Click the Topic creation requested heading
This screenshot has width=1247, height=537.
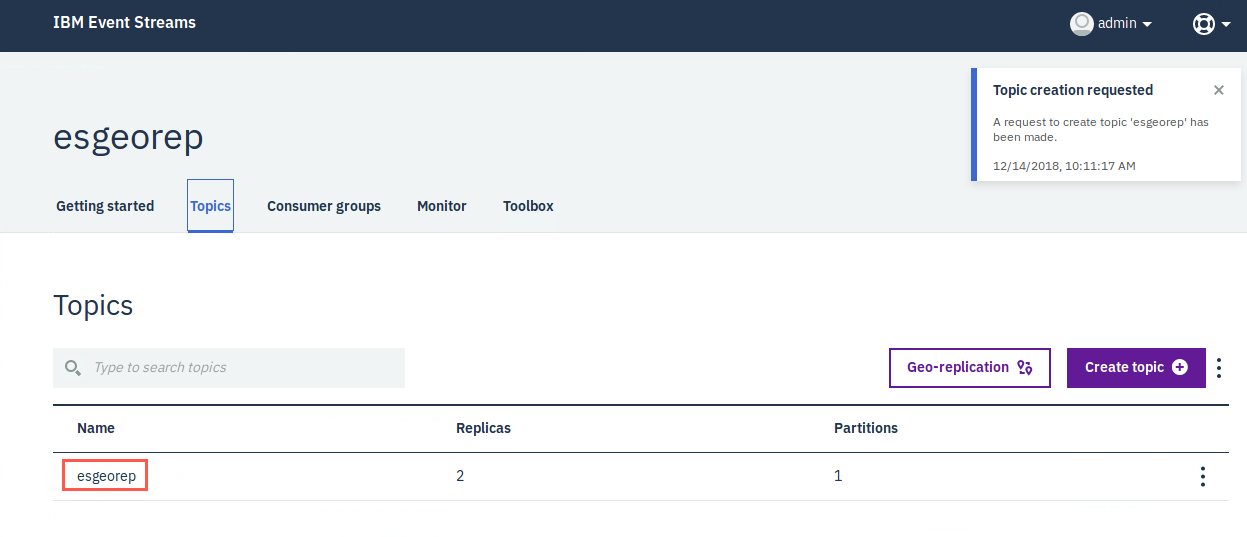[x=1073, y=90]
